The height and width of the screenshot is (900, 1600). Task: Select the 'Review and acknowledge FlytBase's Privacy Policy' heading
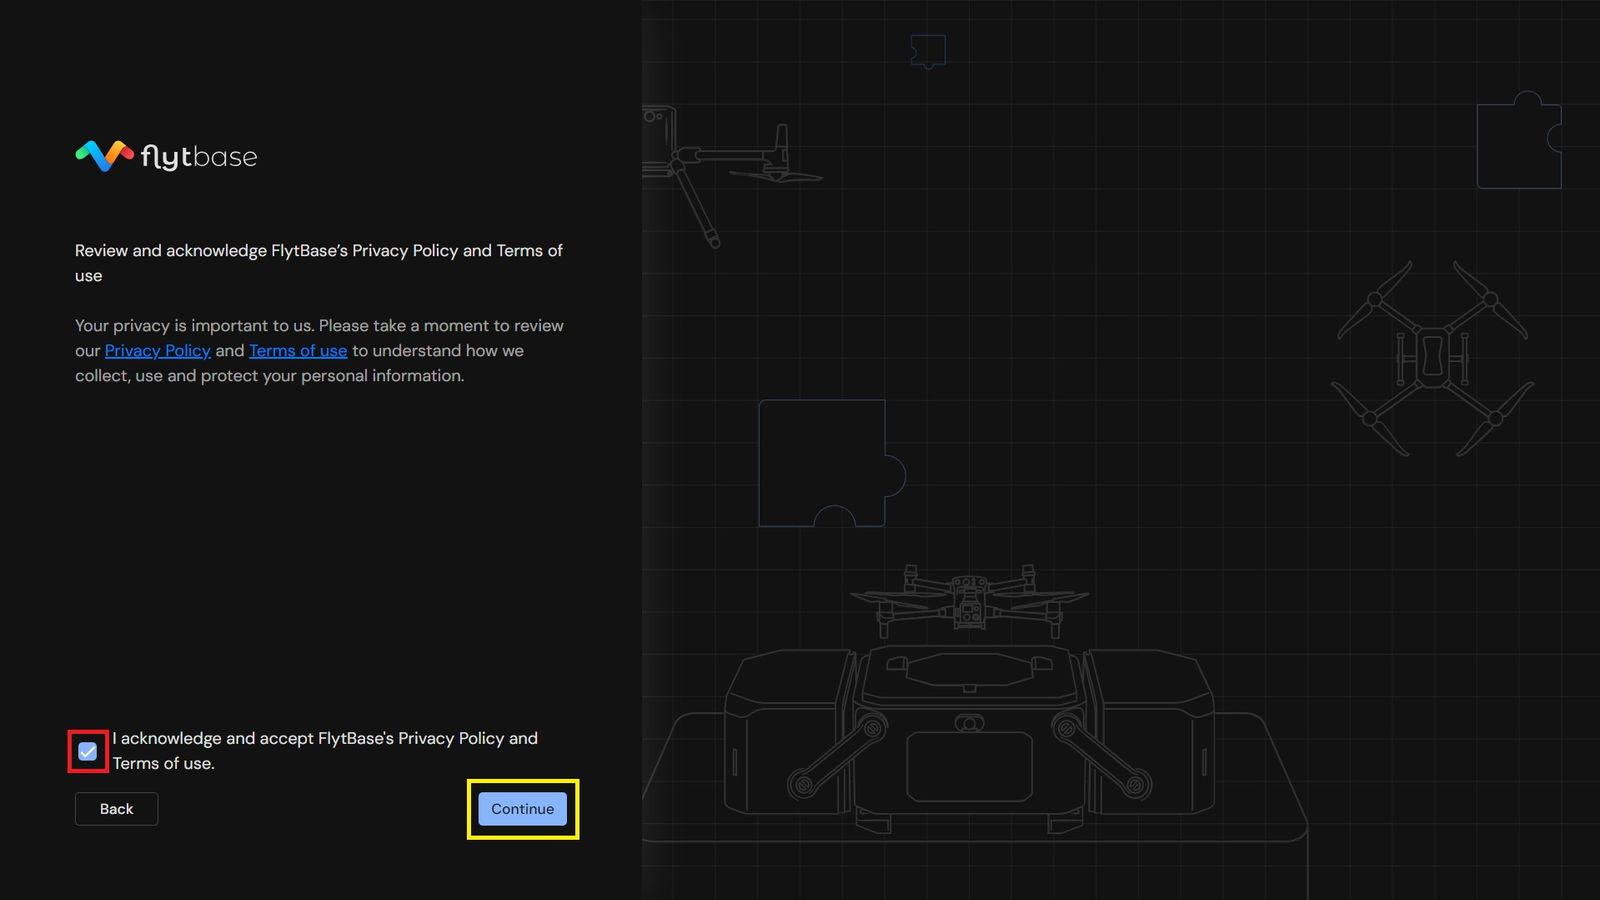pyautogui.click(x=319, y=263)
